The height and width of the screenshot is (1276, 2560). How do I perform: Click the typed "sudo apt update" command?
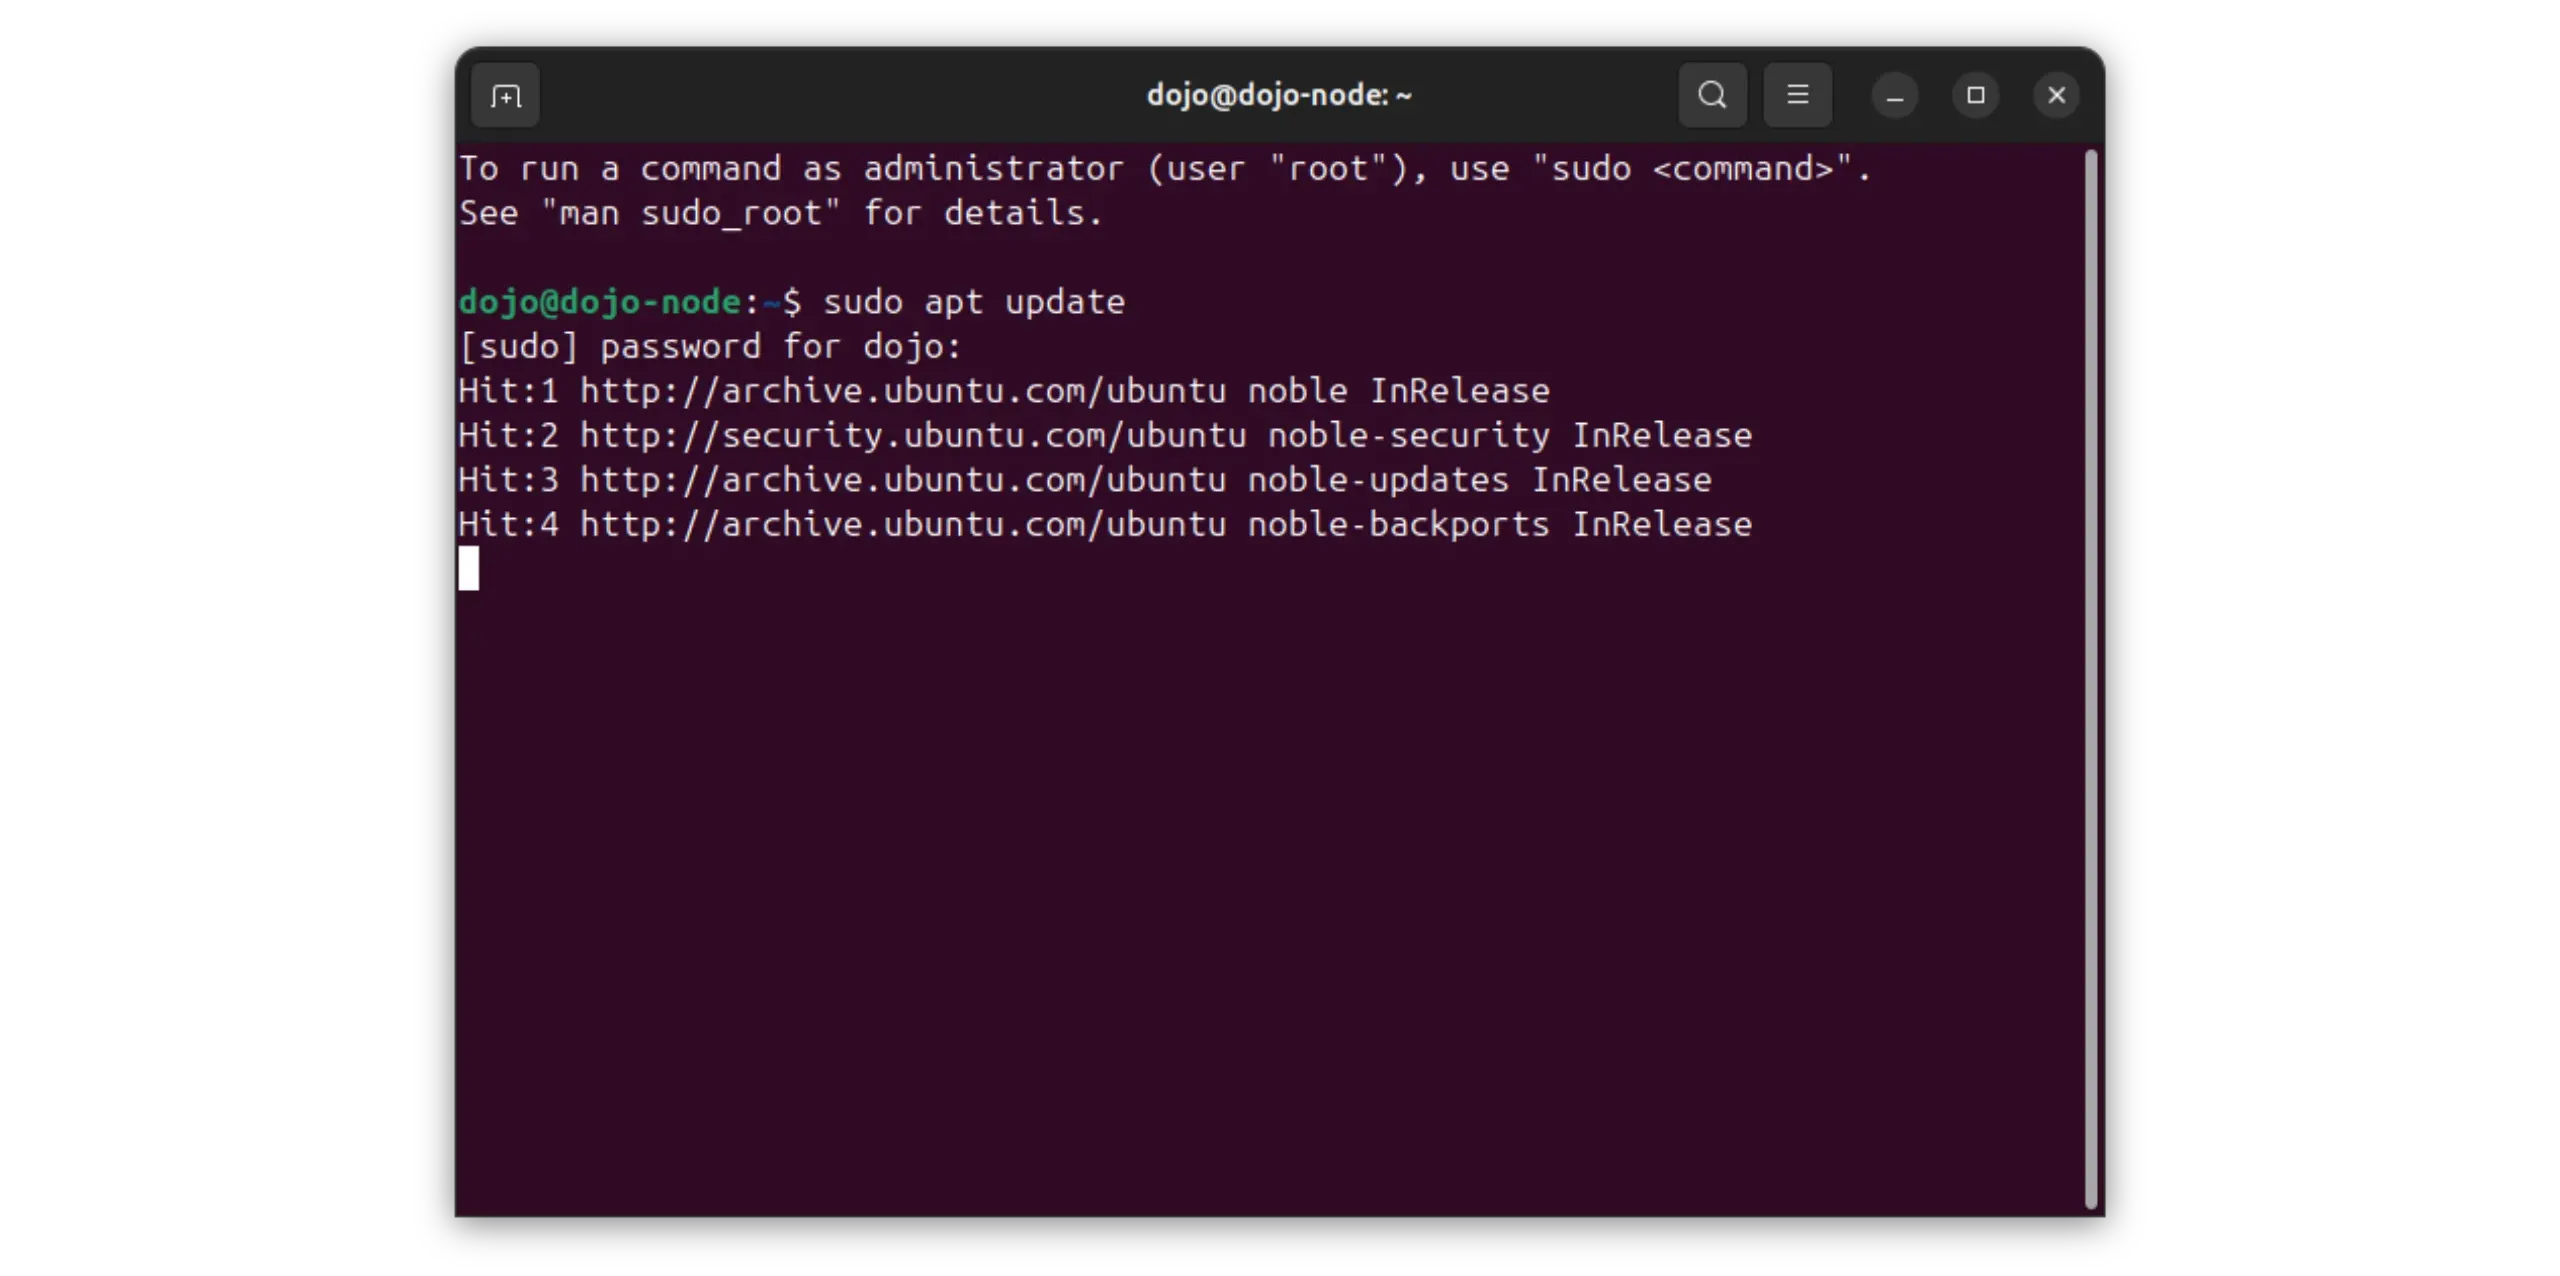click(973, 302)
